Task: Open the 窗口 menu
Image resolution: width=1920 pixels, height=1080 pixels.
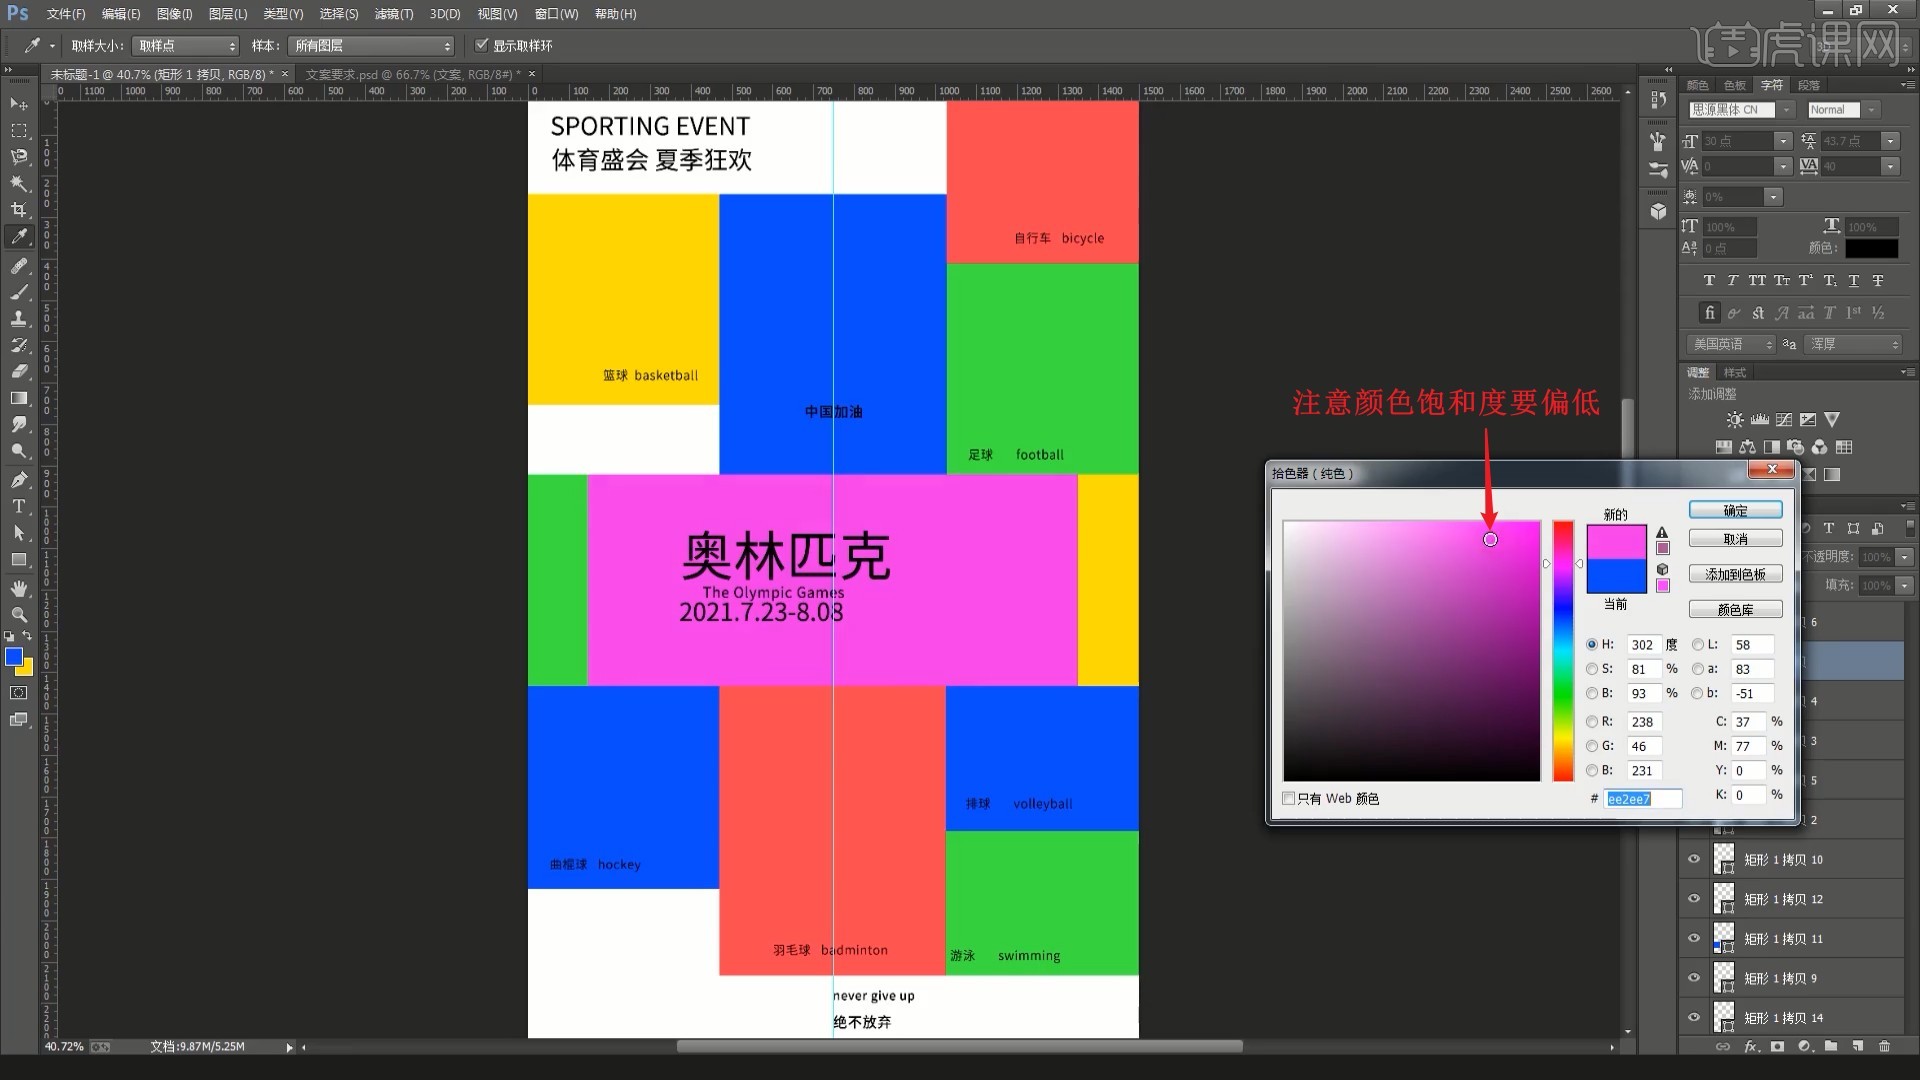Action: (556, 14)
